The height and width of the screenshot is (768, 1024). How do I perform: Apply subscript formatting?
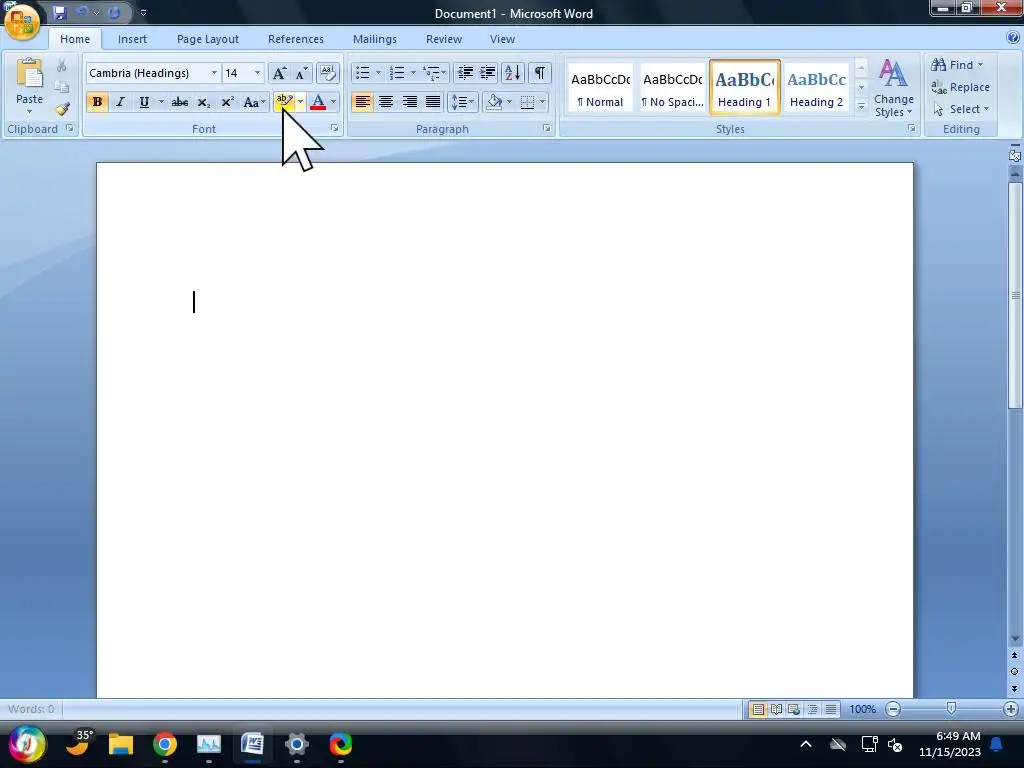[204, 102]
